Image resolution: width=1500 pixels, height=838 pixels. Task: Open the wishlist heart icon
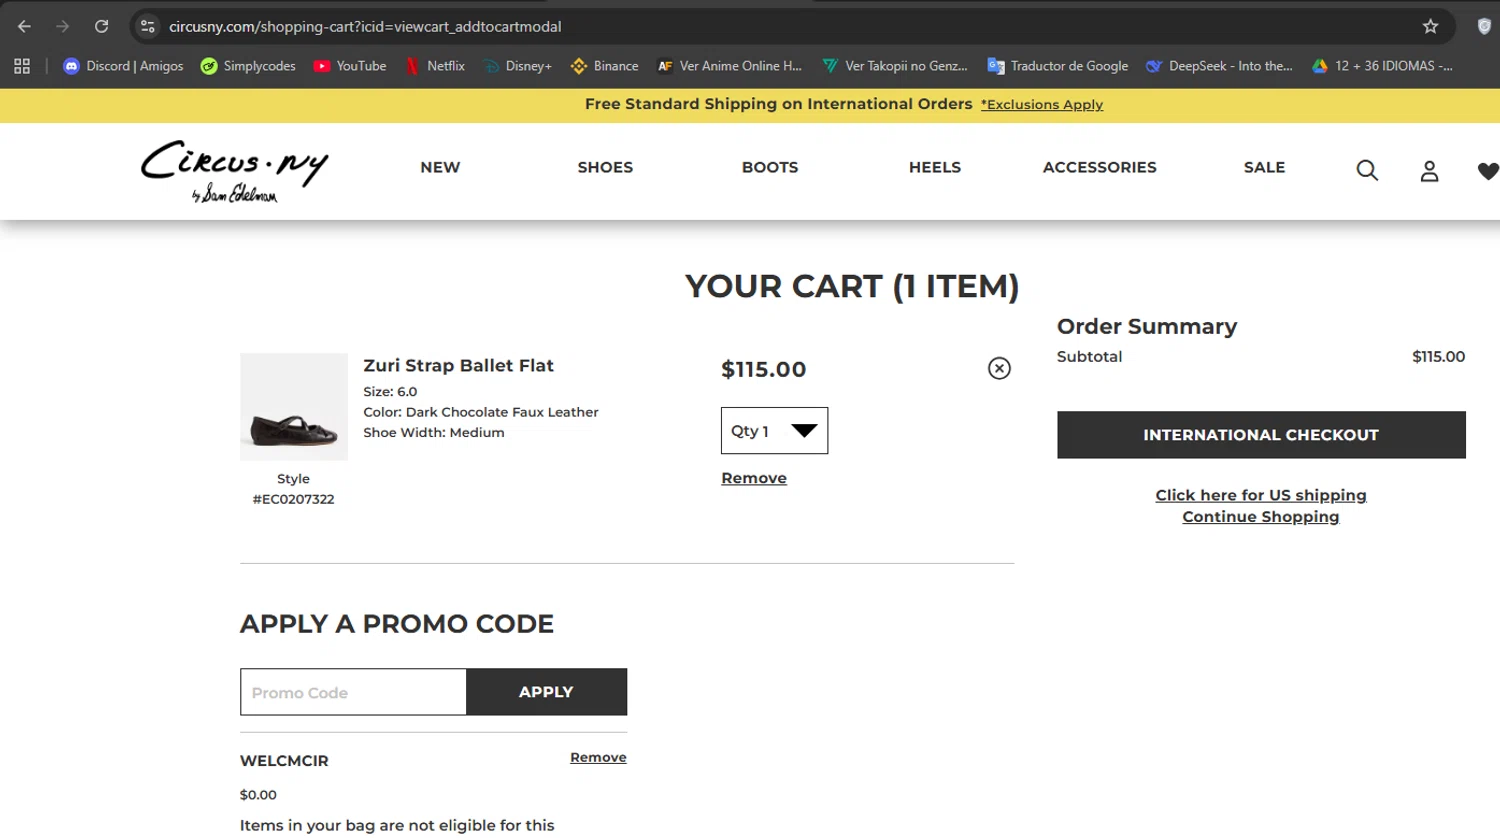(x=1487, y=171)
